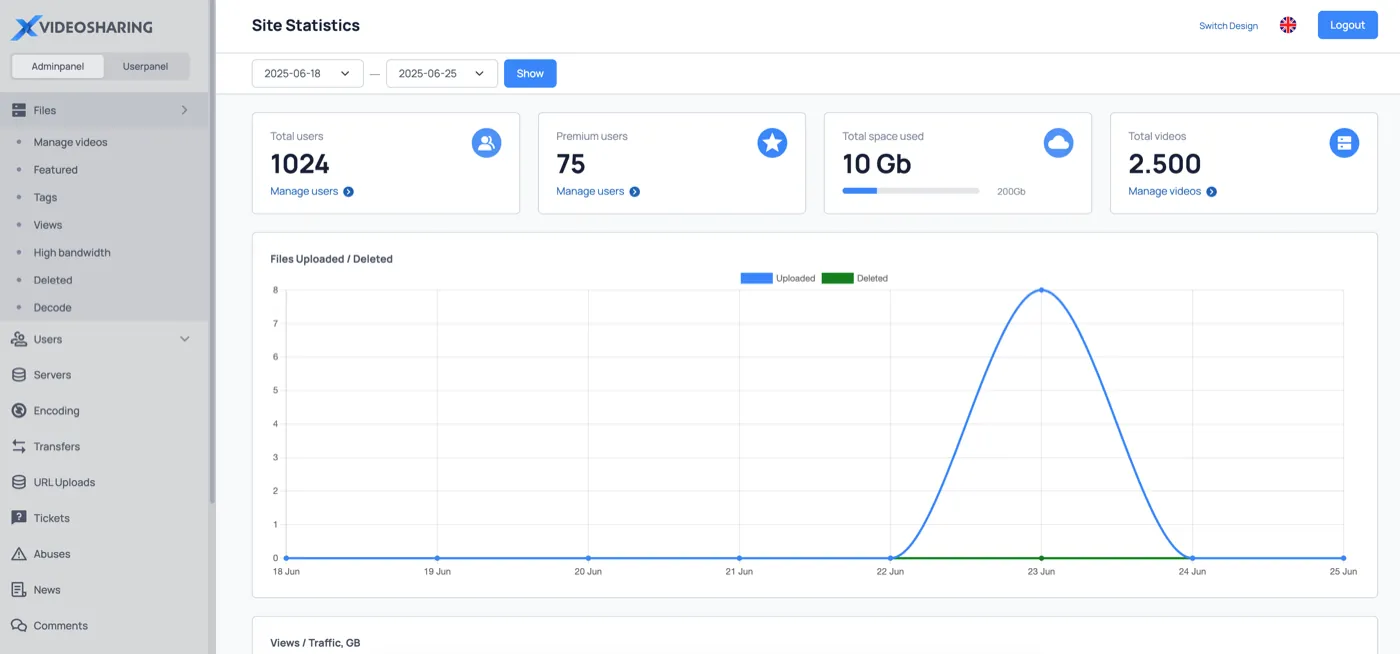Click arrow icon beside Manage videos link

coord(1212,192)
